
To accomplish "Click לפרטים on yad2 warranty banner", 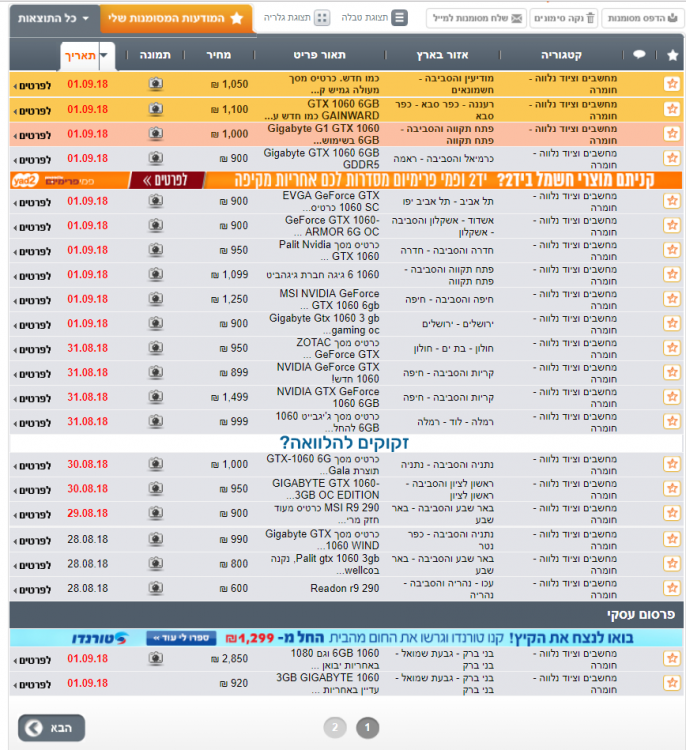I will tap(166, 180).
